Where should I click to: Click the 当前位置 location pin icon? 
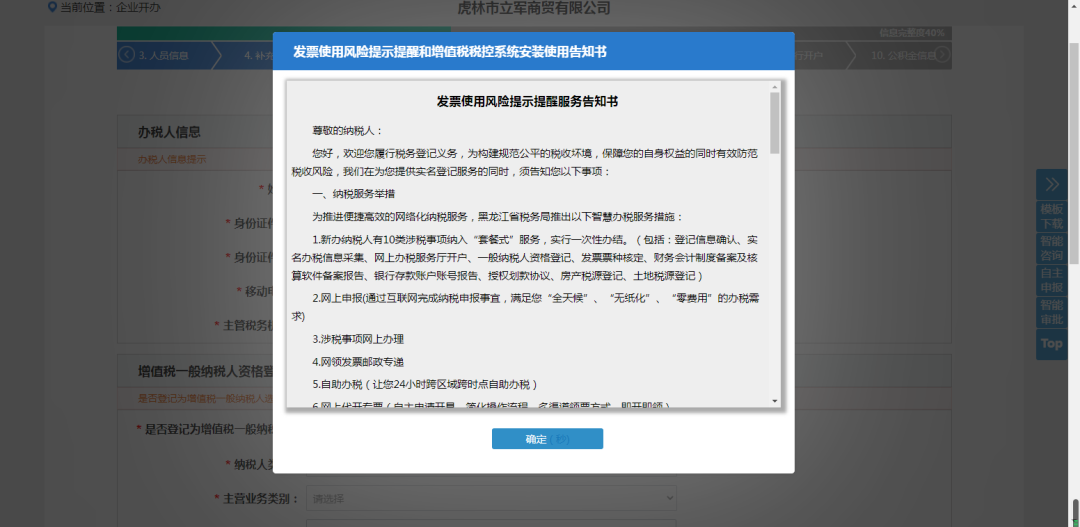(52, 7)
